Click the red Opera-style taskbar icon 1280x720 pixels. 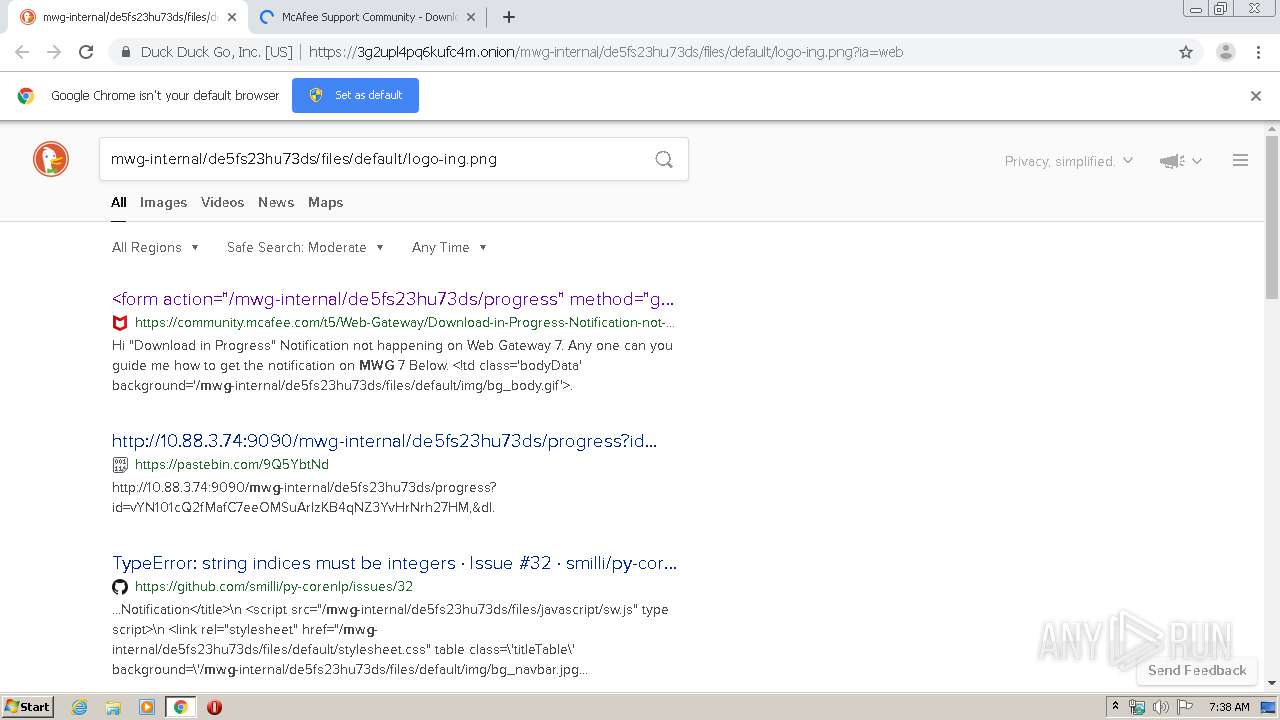[214, 707]
